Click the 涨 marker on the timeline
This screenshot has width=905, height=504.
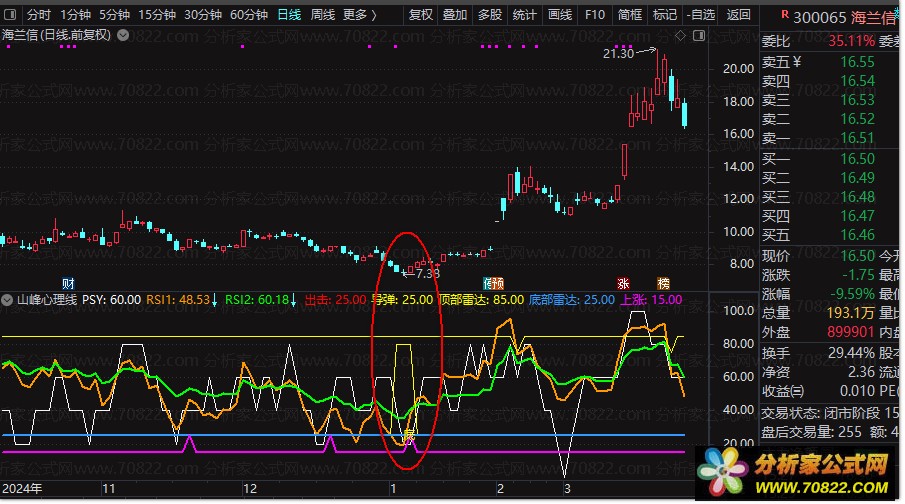click(x=623, y=283)
